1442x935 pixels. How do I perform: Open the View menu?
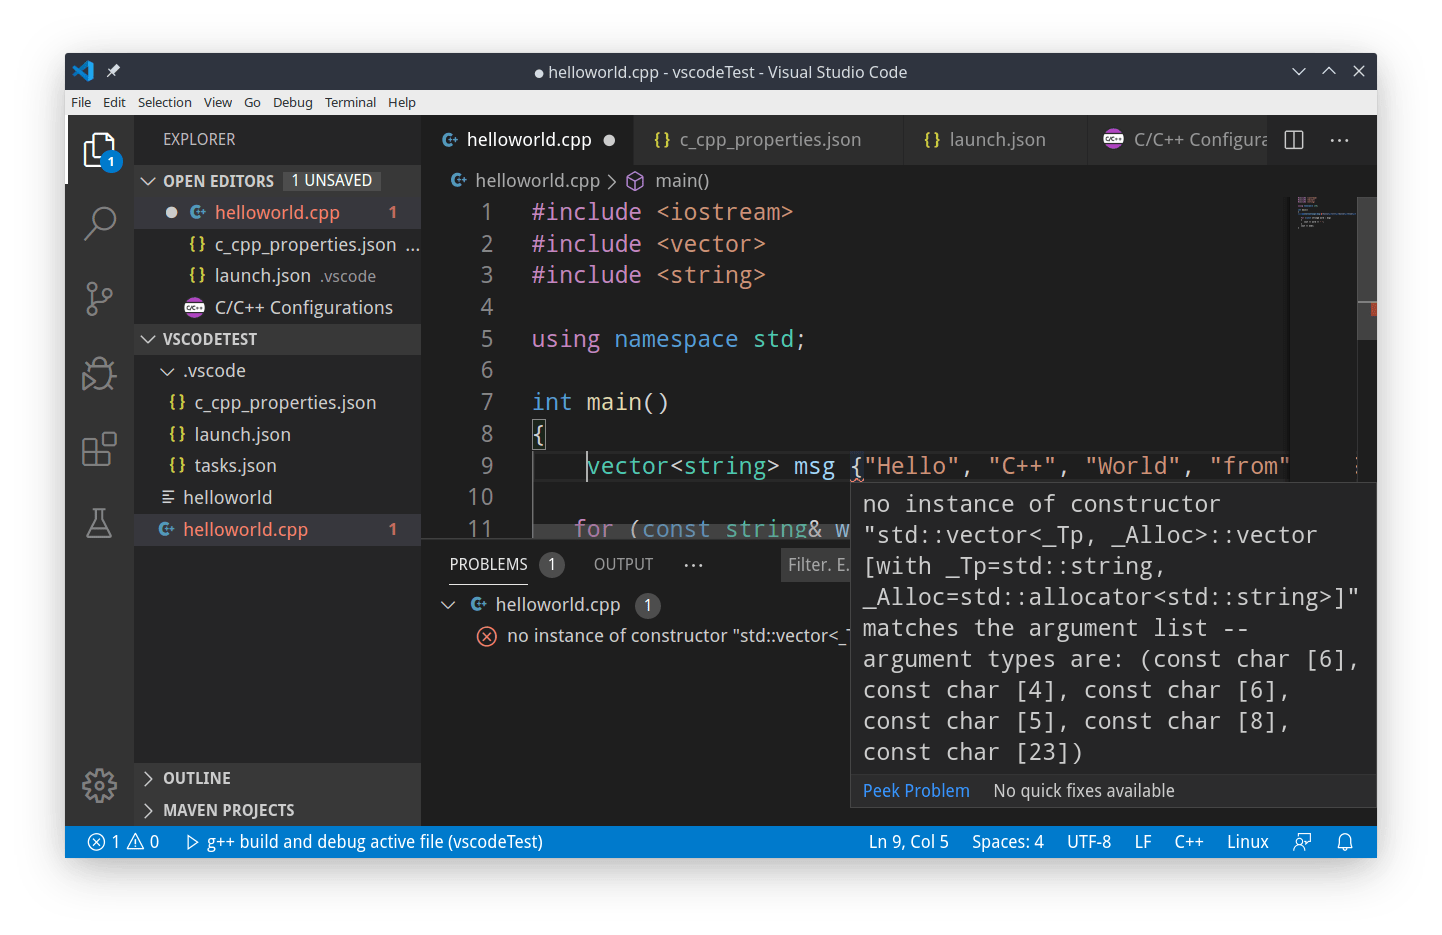(217, 102)
